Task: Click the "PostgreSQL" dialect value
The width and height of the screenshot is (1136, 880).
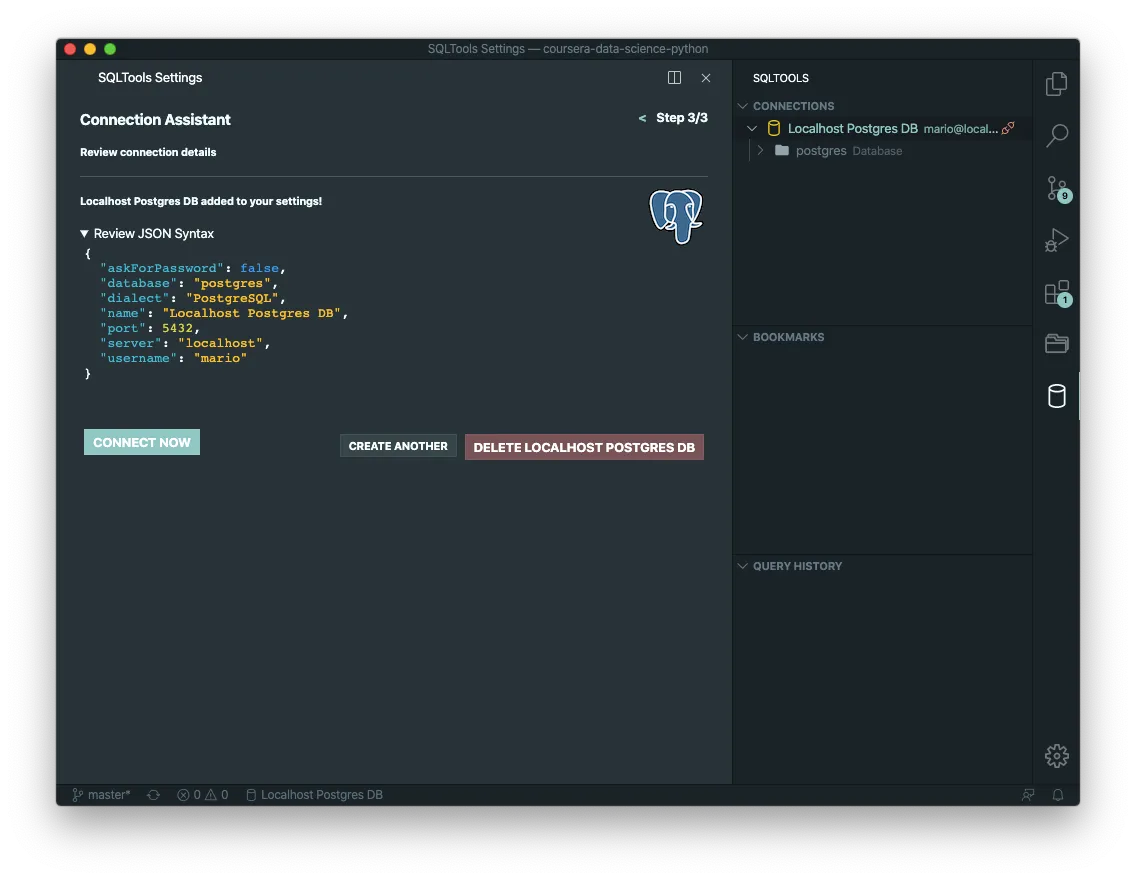Action: [232, 298]
